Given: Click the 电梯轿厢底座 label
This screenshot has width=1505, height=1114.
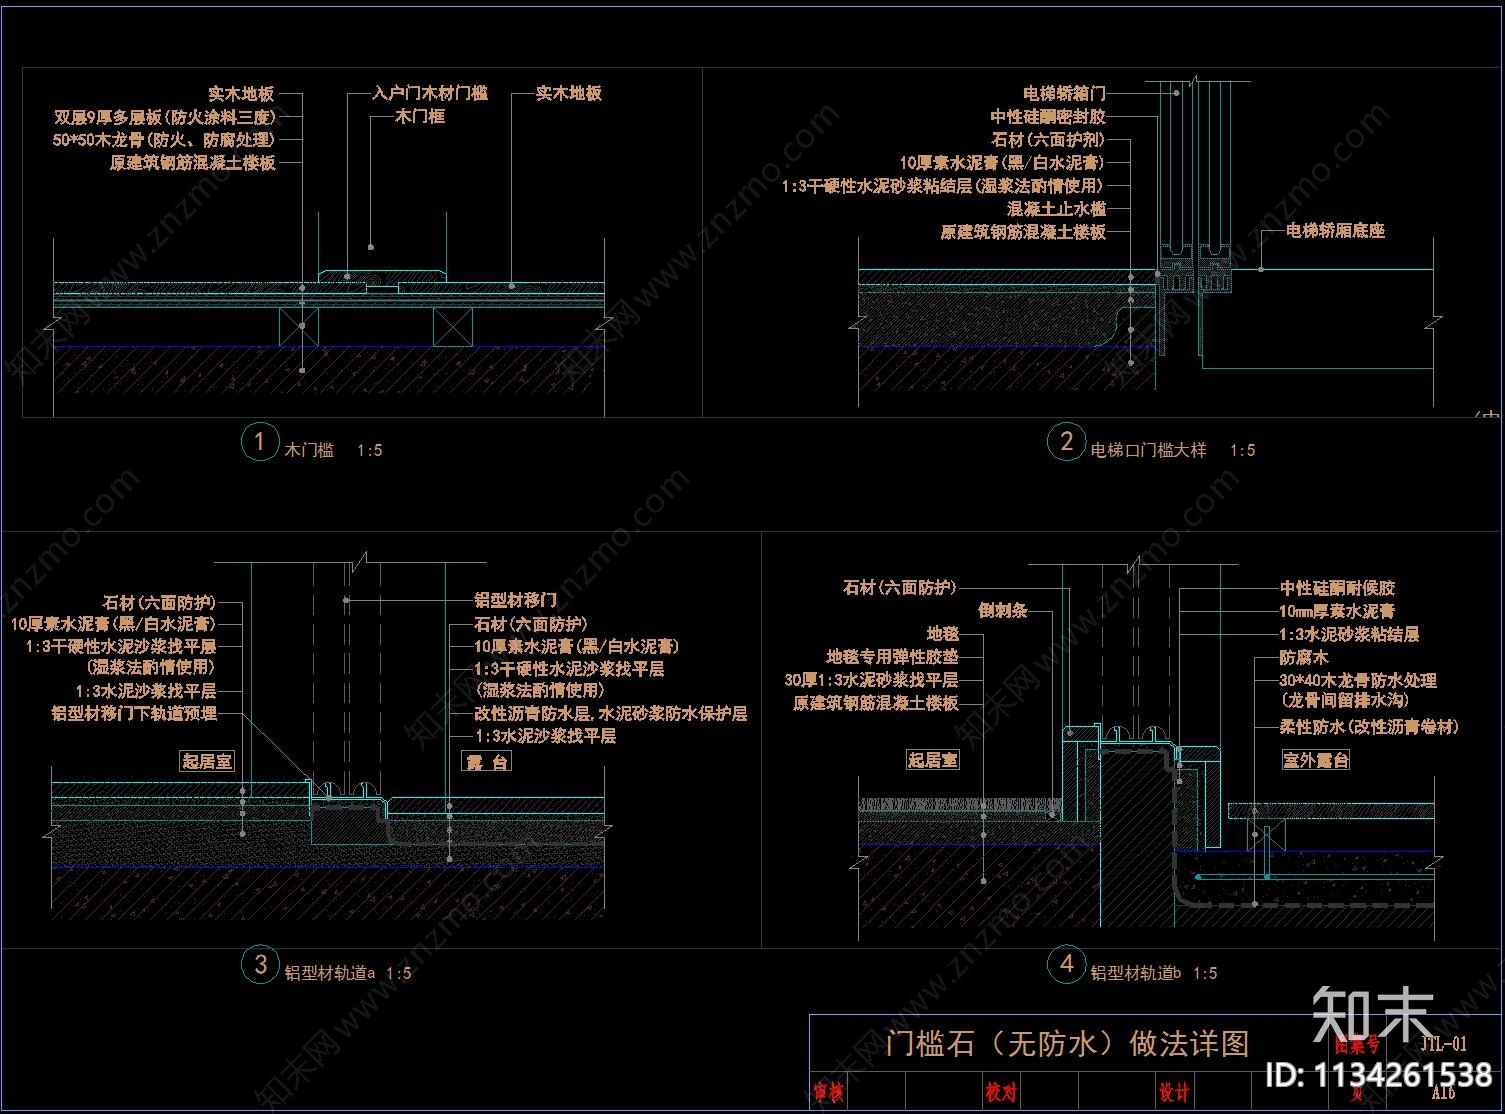Looking at the screenshot, I should click(1336, 230).
